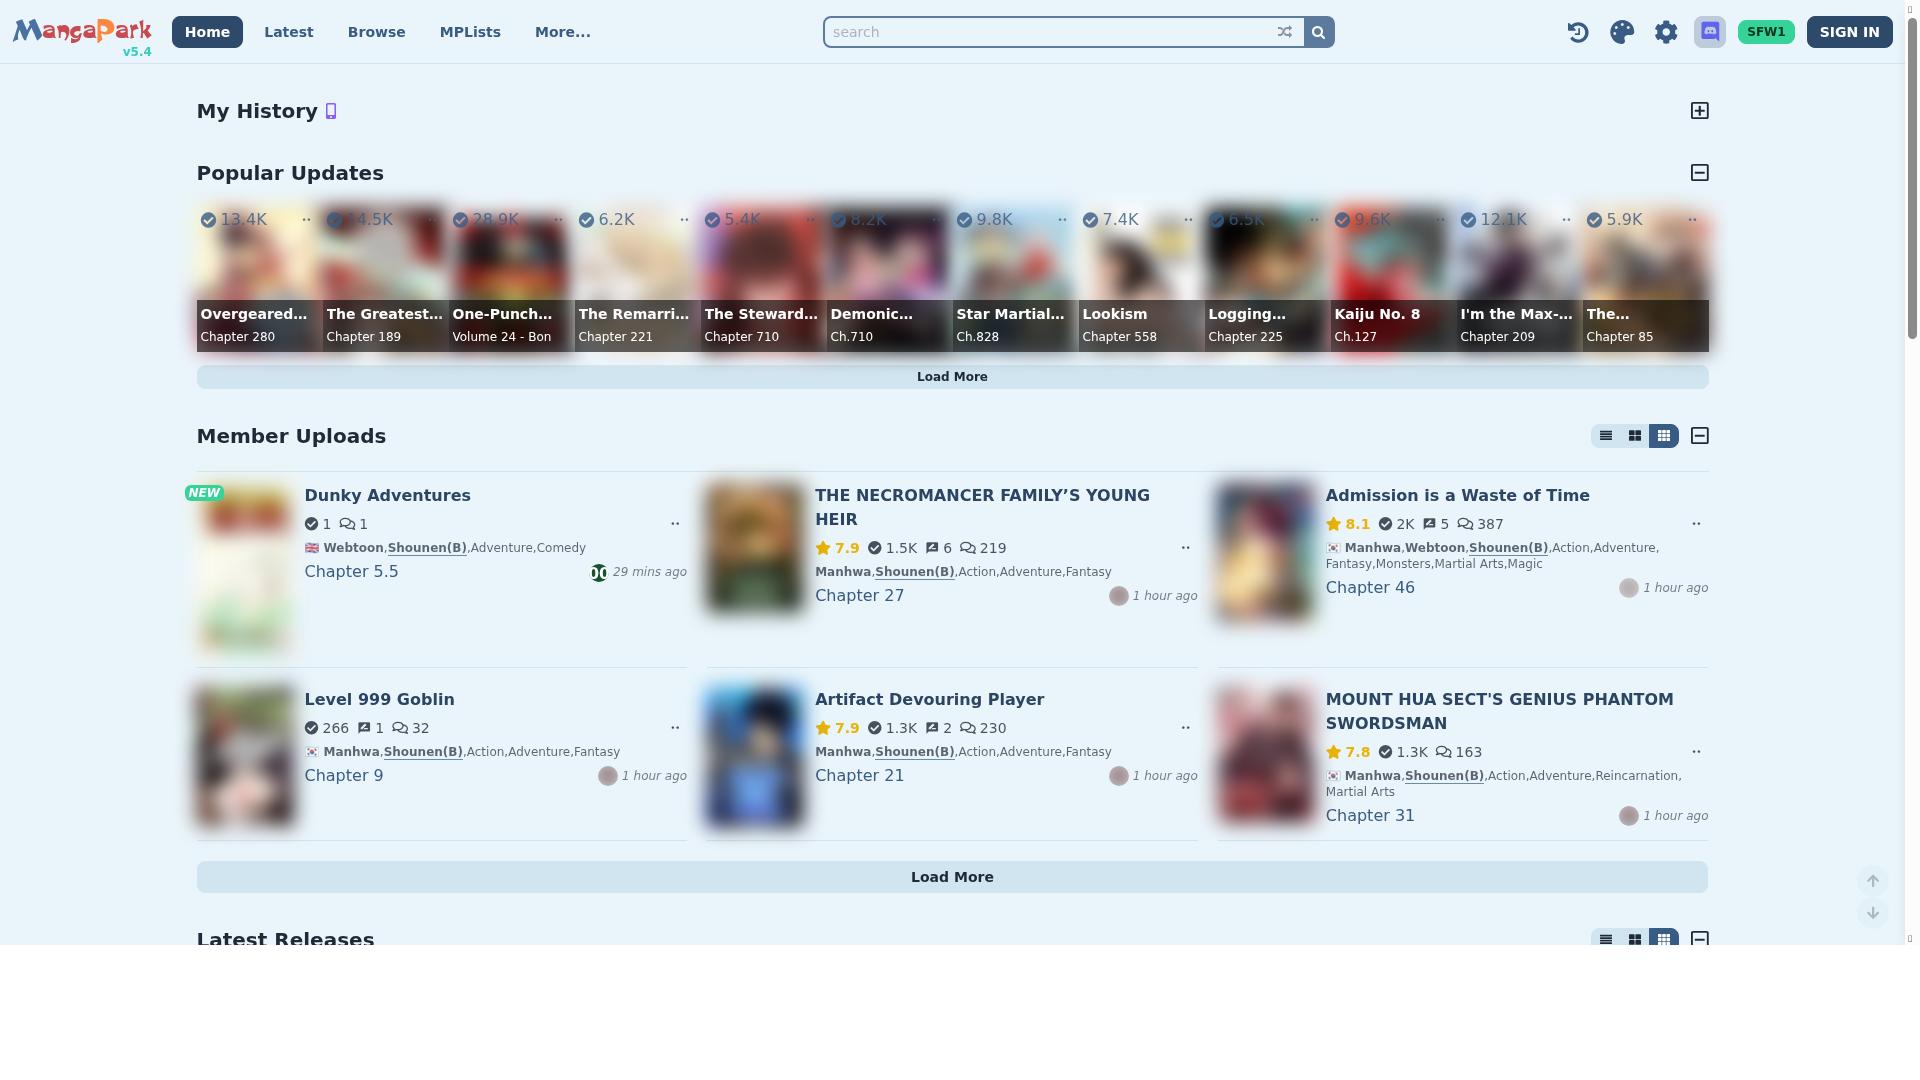Open the Browse menu

[x=376, y=31]
